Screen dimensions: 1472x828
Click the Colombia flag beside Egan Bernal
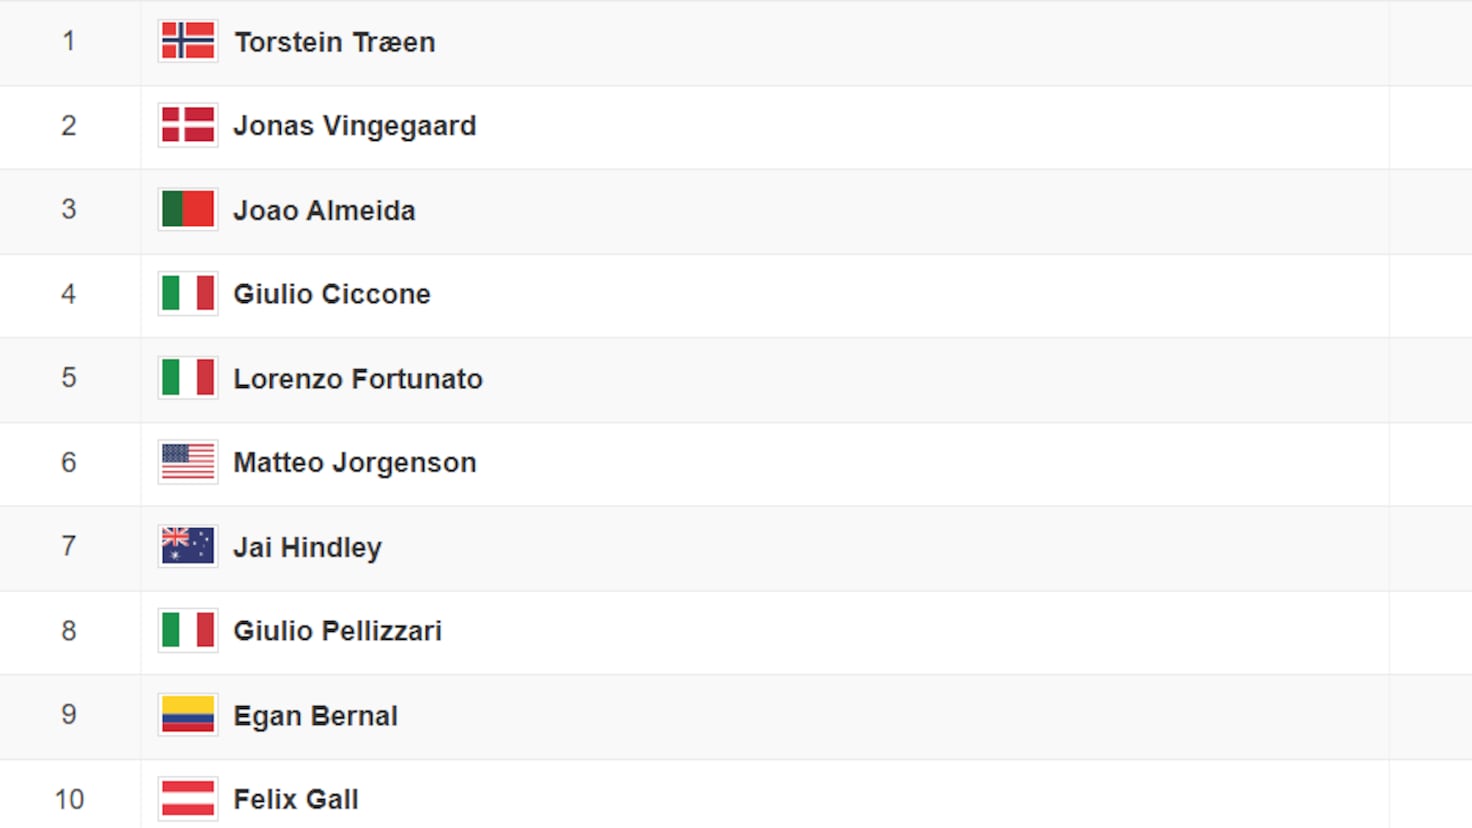click(188, 715)
